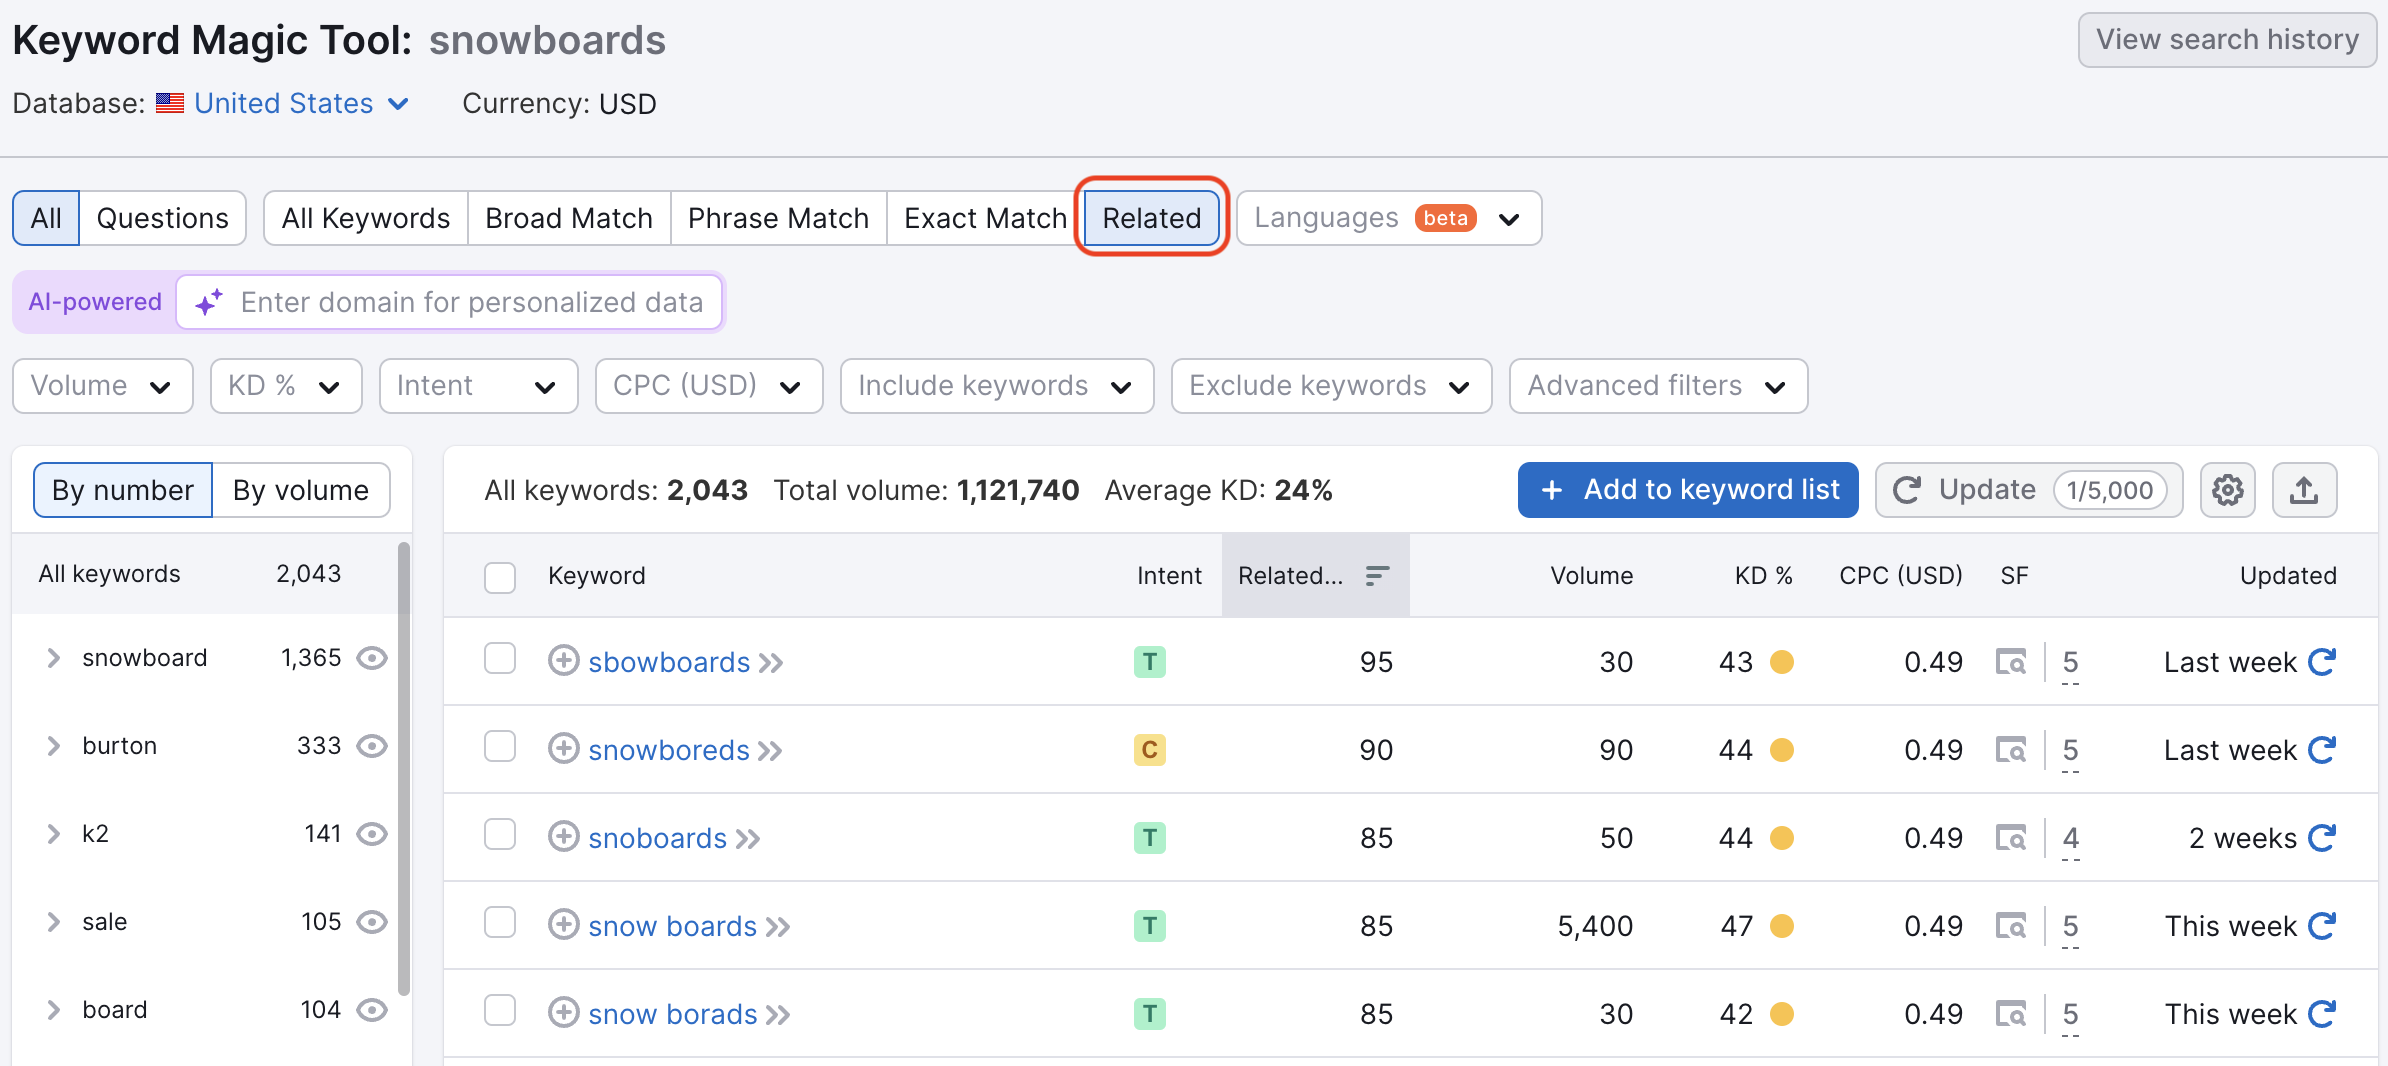This screenshot has height=1066, width=2388.
Task: Click the keyword groups sidebar scrollbar
Action: (x=404, y=770)
